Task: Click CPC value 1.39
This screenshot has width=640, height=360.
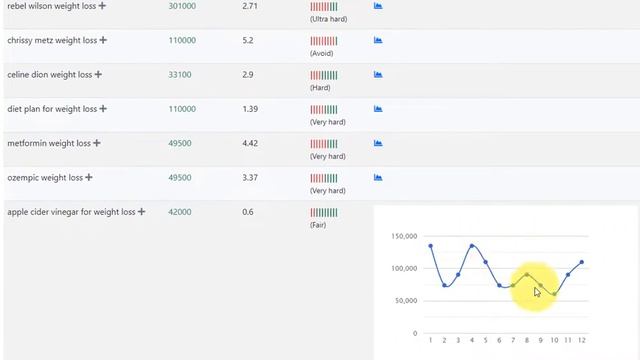Action: pyautogui.click(x=250, y=109)
